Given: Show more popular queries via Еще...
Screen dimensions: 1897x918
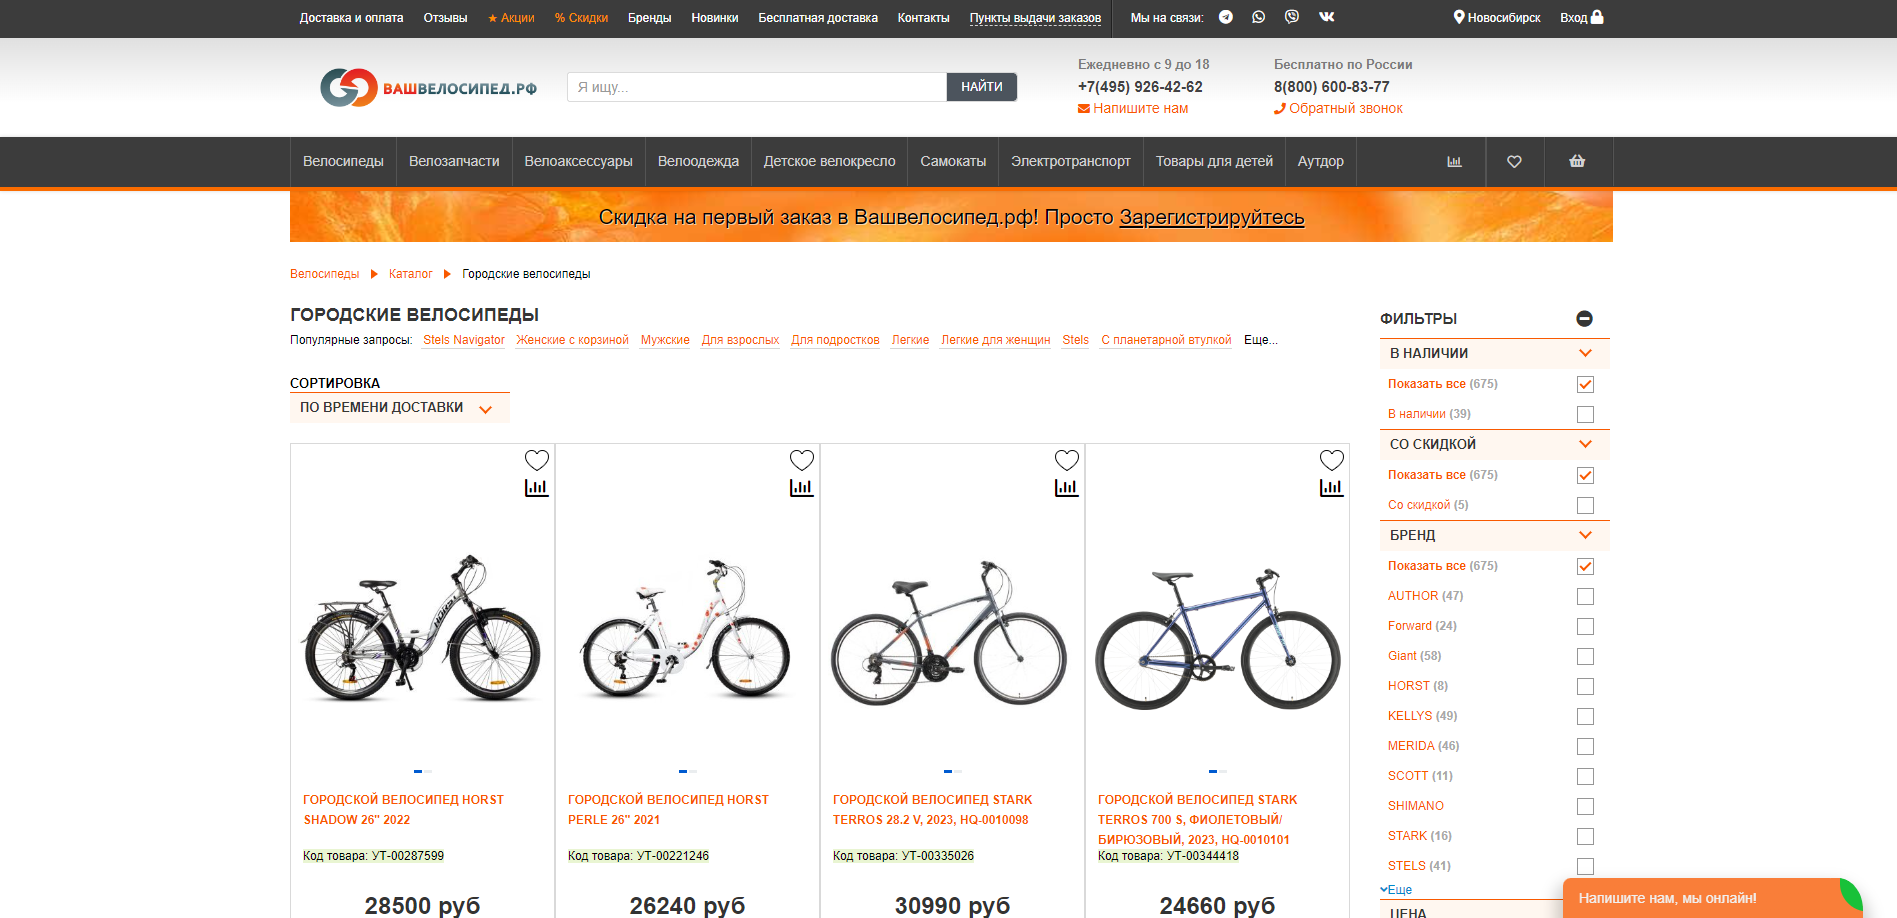Looking at the screenshot, I should click(1261, 340).
